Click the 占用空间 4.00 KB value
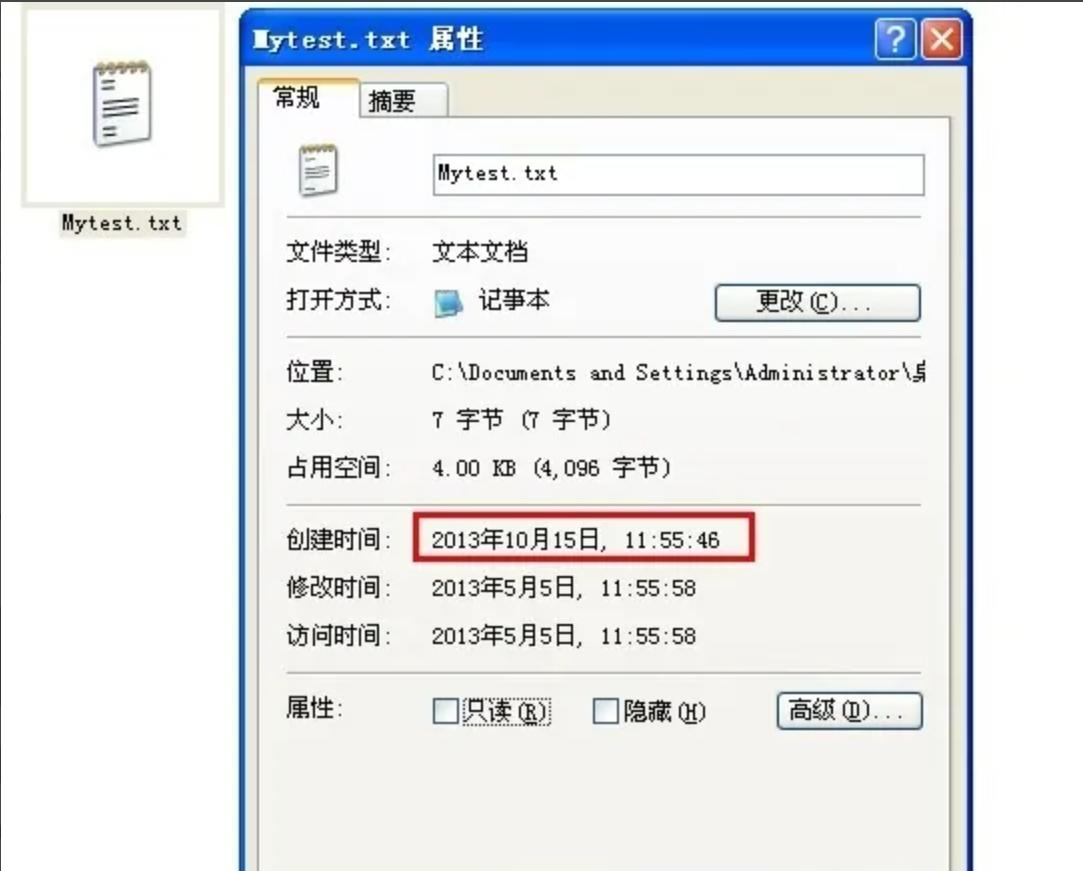The width and height of the screenshot is (1083, 871). [x=551, y=468]
